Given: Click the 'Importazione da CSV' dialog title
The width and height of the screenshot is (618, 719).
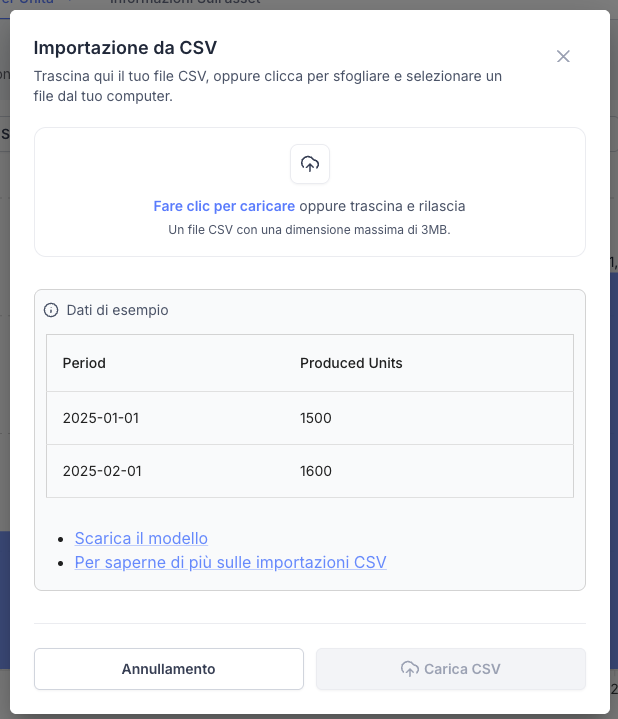Looking at the screenshot, I should pos(125,47).
